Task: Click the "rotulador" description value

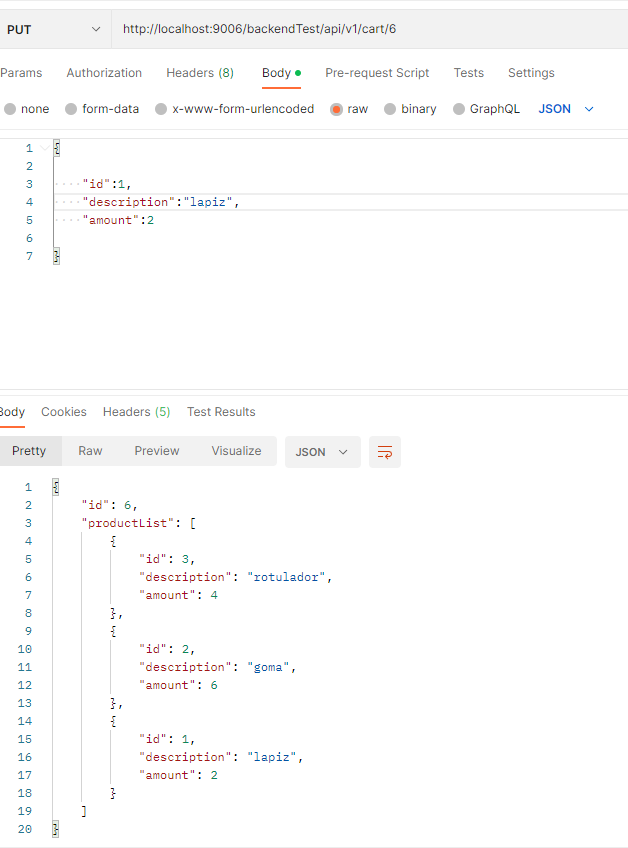Action: coord(286,577)
